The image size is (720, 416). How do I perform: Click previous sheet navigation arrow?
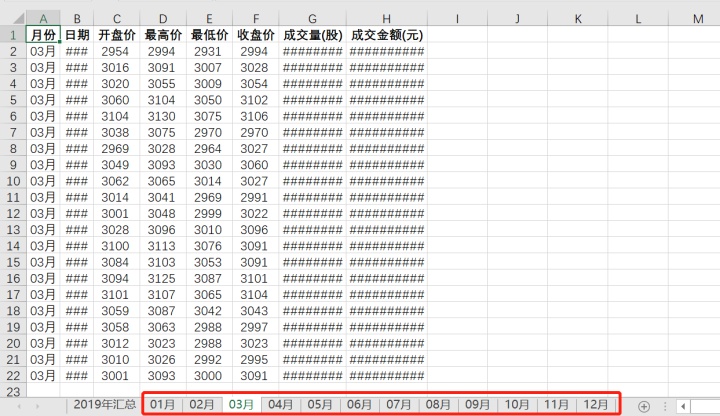(x=19, y=406)
